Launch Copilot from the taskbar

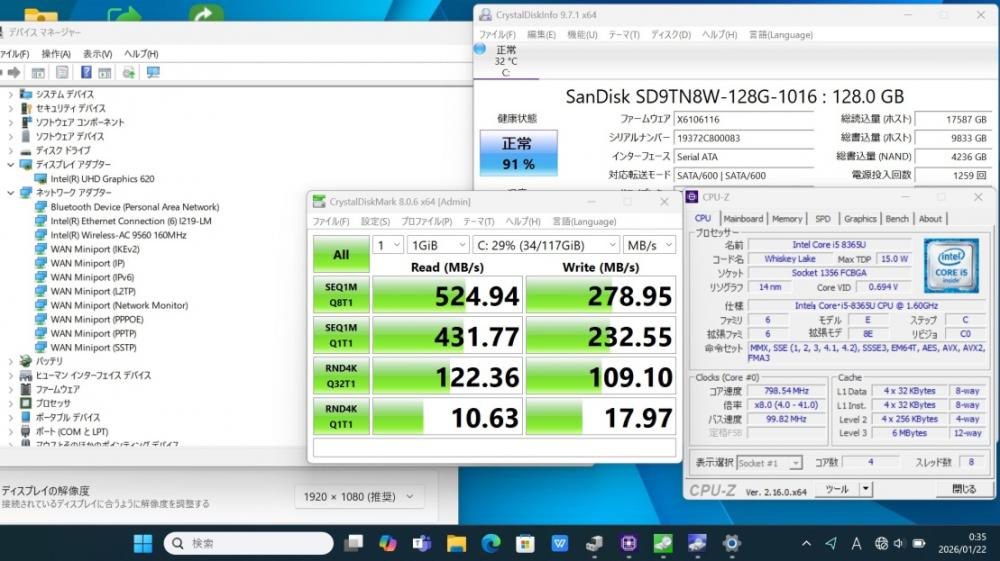click(x=388, y=543)
